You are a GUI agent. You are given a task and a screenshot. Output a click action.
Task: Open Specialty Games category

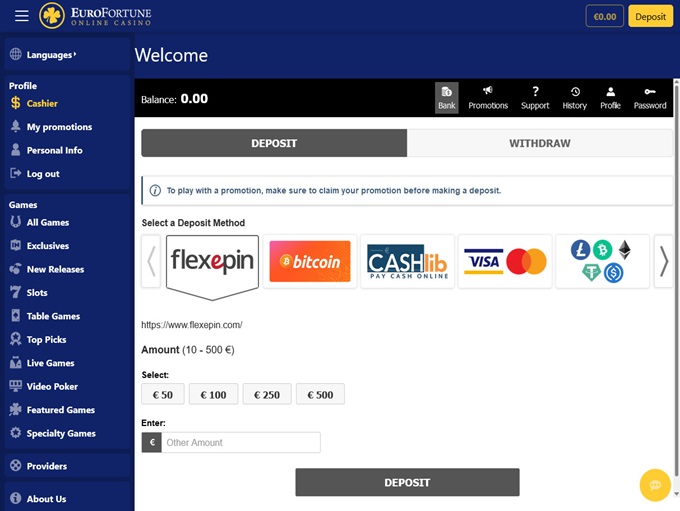click(x=52, y=433)
